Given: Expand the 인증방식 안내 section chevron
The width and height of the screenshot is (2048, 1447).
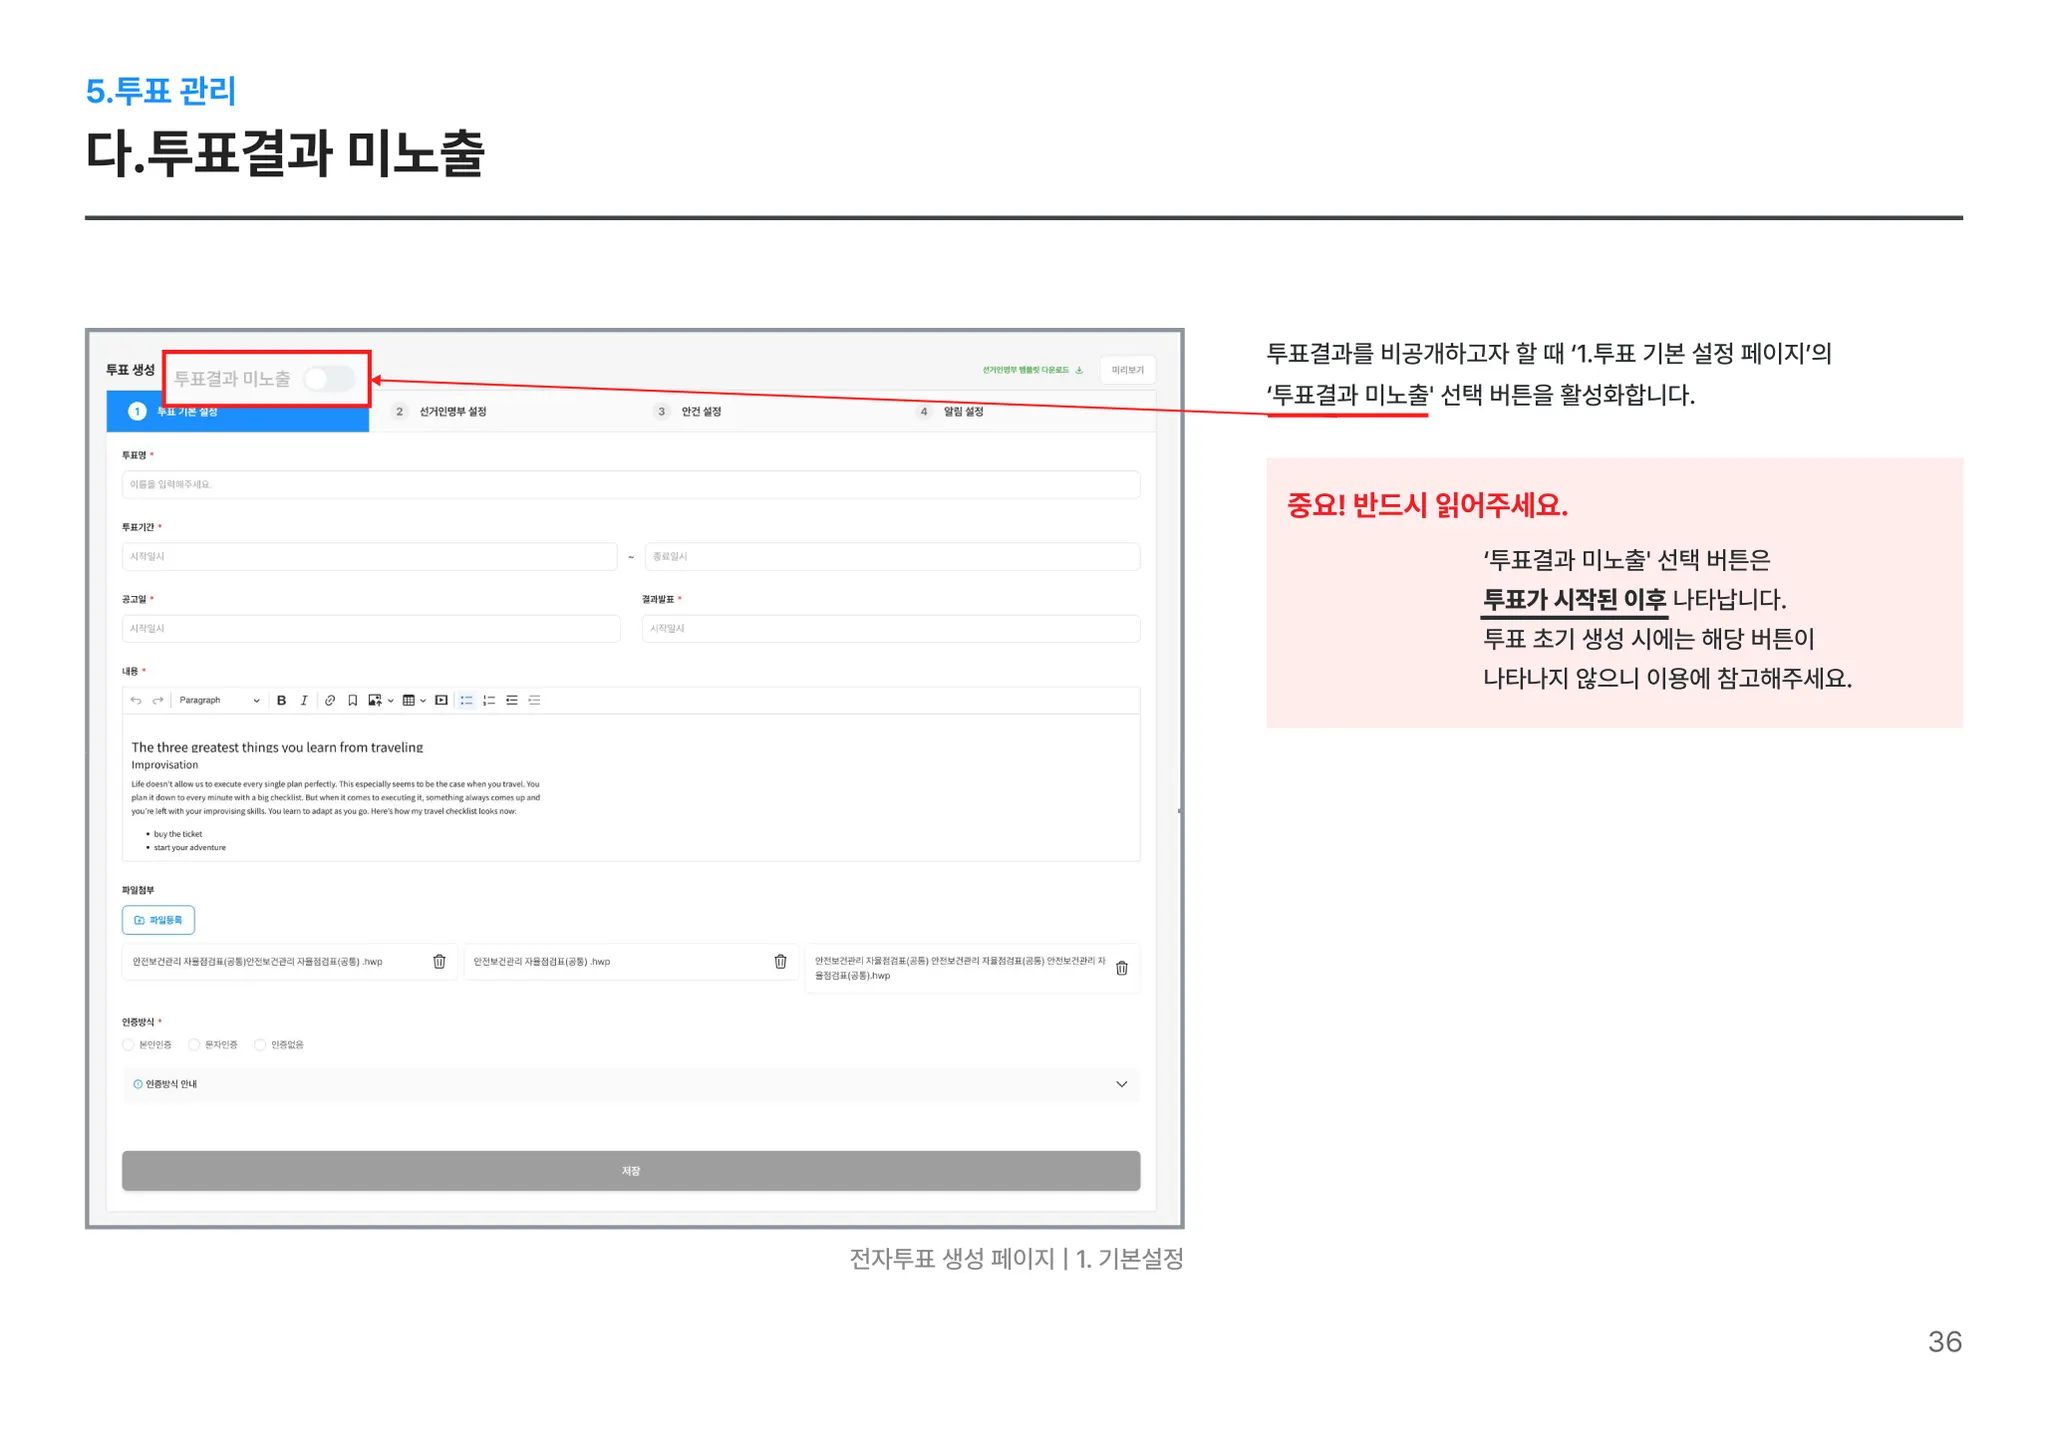Looking at the screenshot, I should click(1121, 1085).
